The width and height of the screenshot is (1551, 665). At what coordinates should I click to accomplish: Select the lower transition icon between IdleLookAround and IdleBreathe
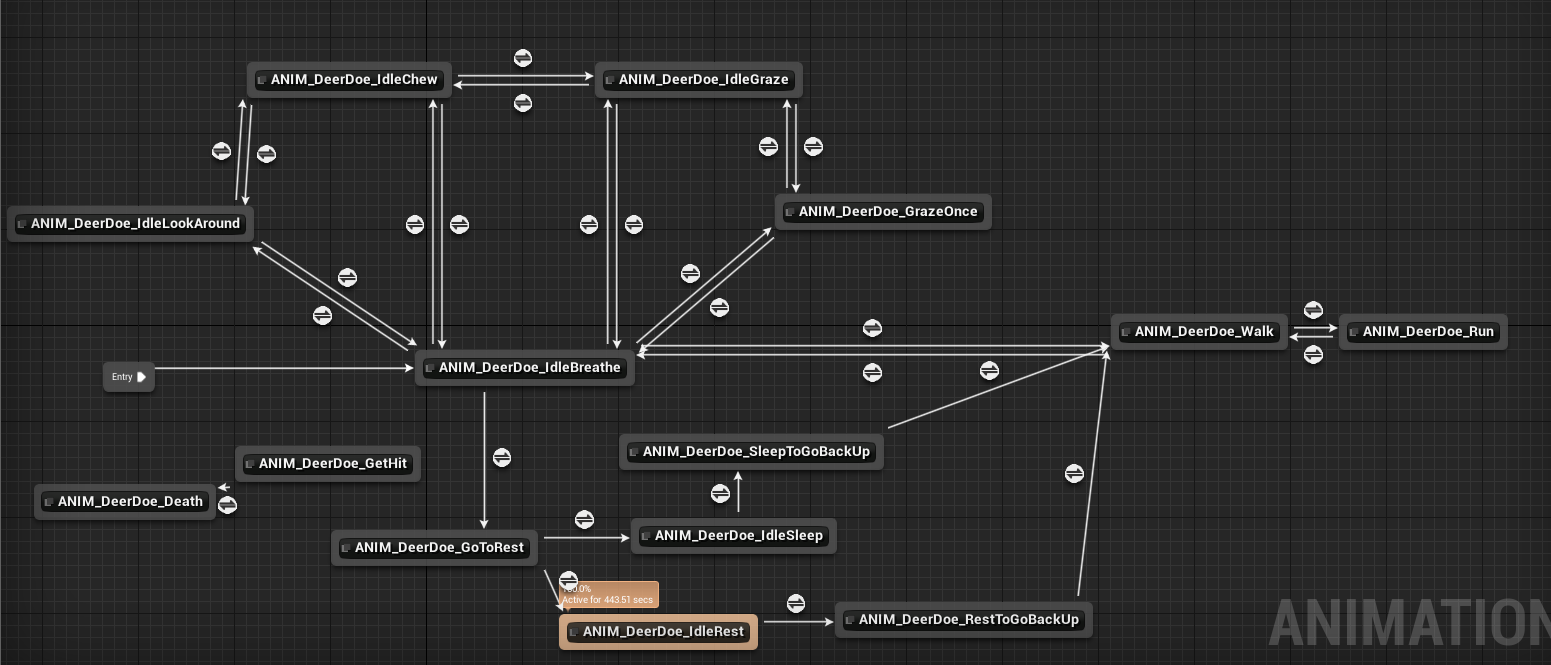tap(322, 315)
